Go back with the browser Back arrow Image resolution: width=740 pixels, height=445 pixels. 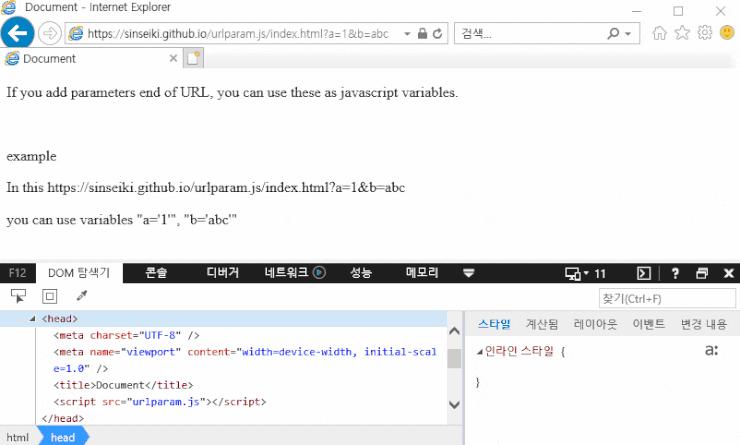[x=17, y=33]
